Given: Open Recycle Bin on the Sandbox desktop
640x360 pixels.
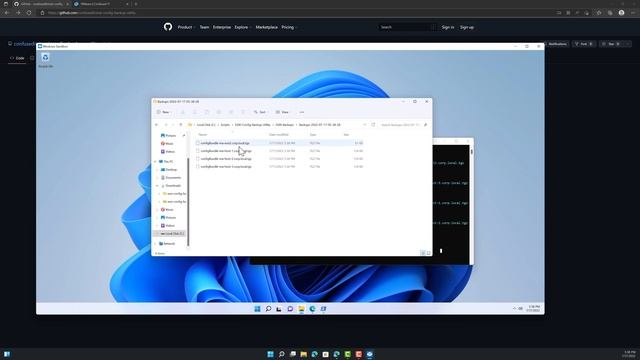Looking at the screenshot, I should pos(45,60).
